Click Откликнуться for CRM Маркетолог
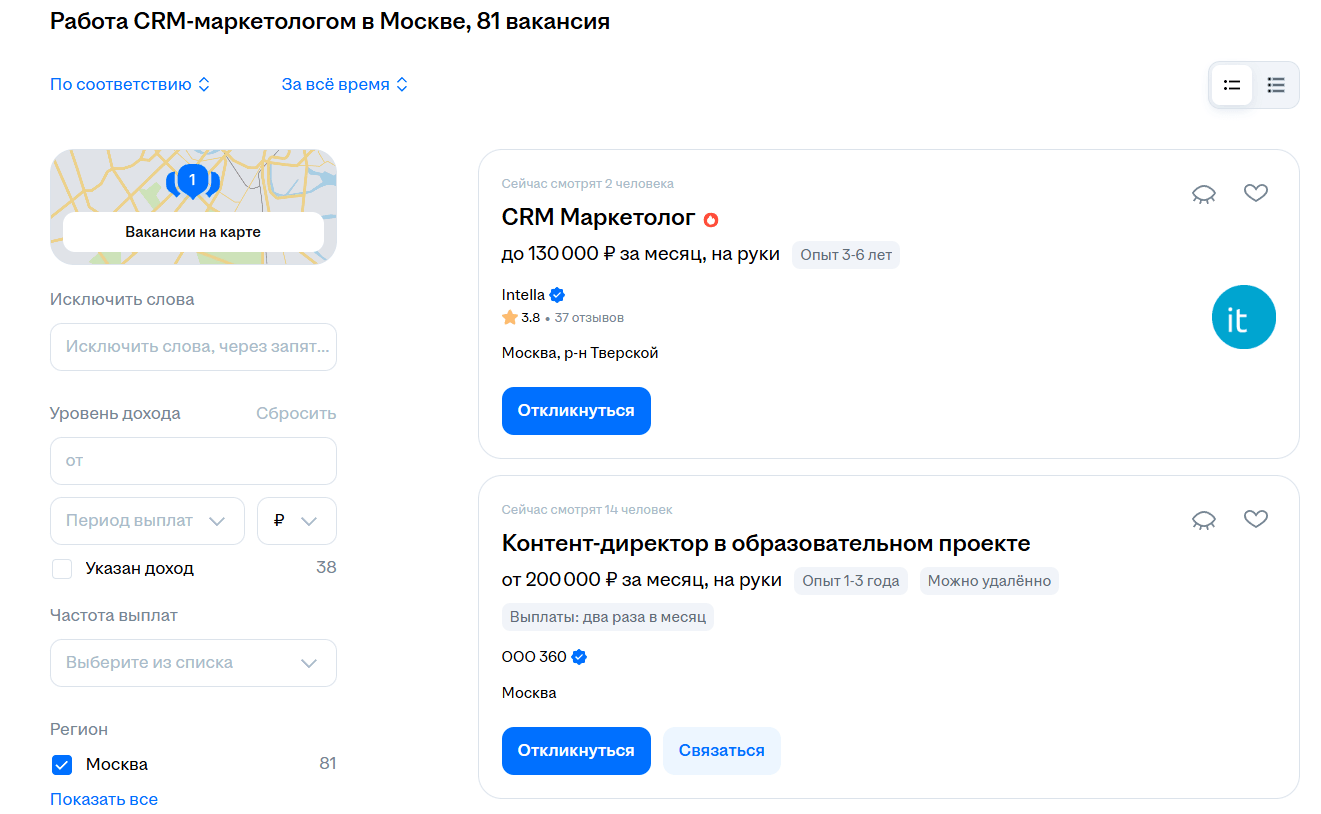 point(576,411)
